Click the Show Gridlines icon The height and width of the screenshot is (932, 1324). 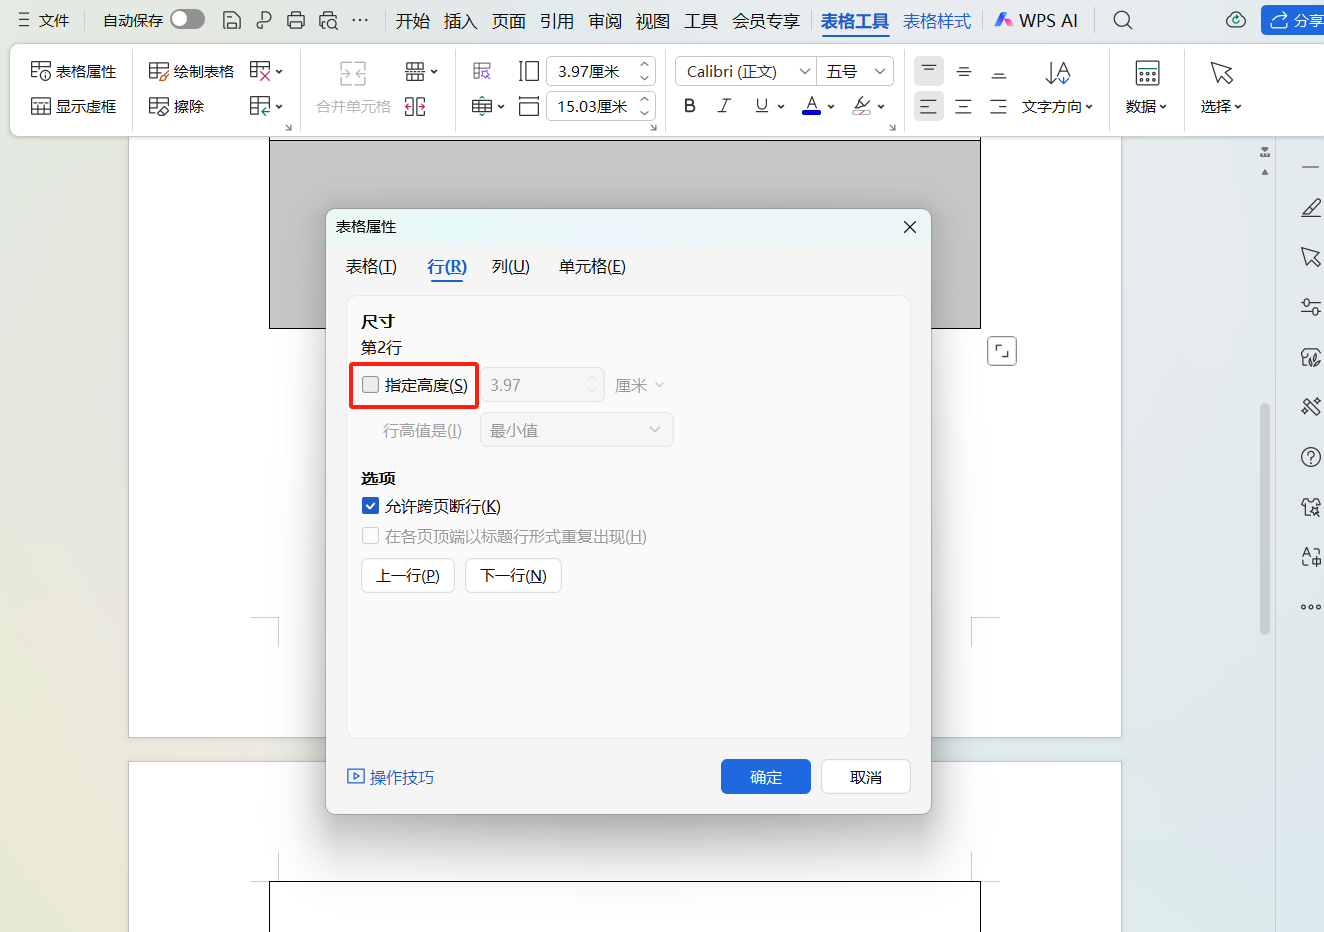73,106
